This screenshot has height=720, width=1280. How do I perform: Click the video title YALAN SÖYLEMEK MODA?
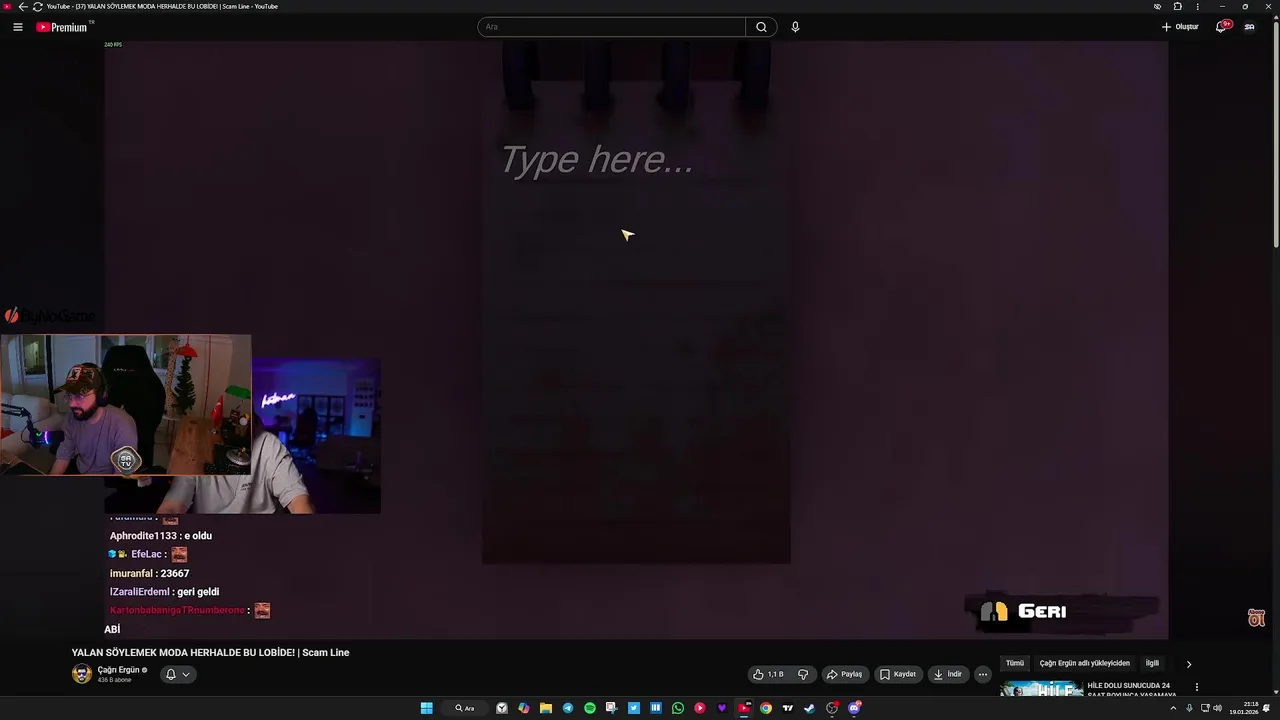tap(210, 653)
